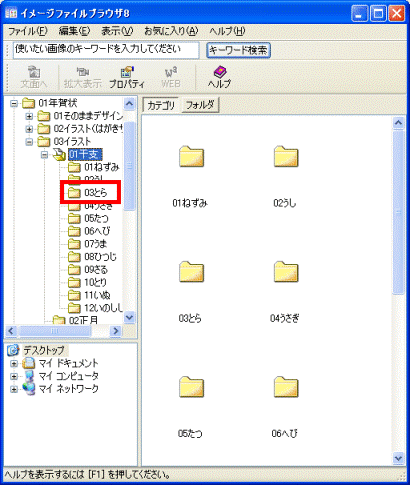
Task: Click the マイ ネットワーク icon
Action: coord(29,389)
